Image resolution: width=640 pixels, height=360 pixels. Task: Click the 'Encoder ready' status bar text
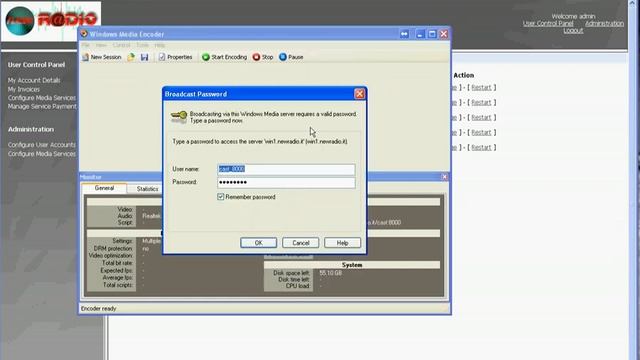point(99,309)
